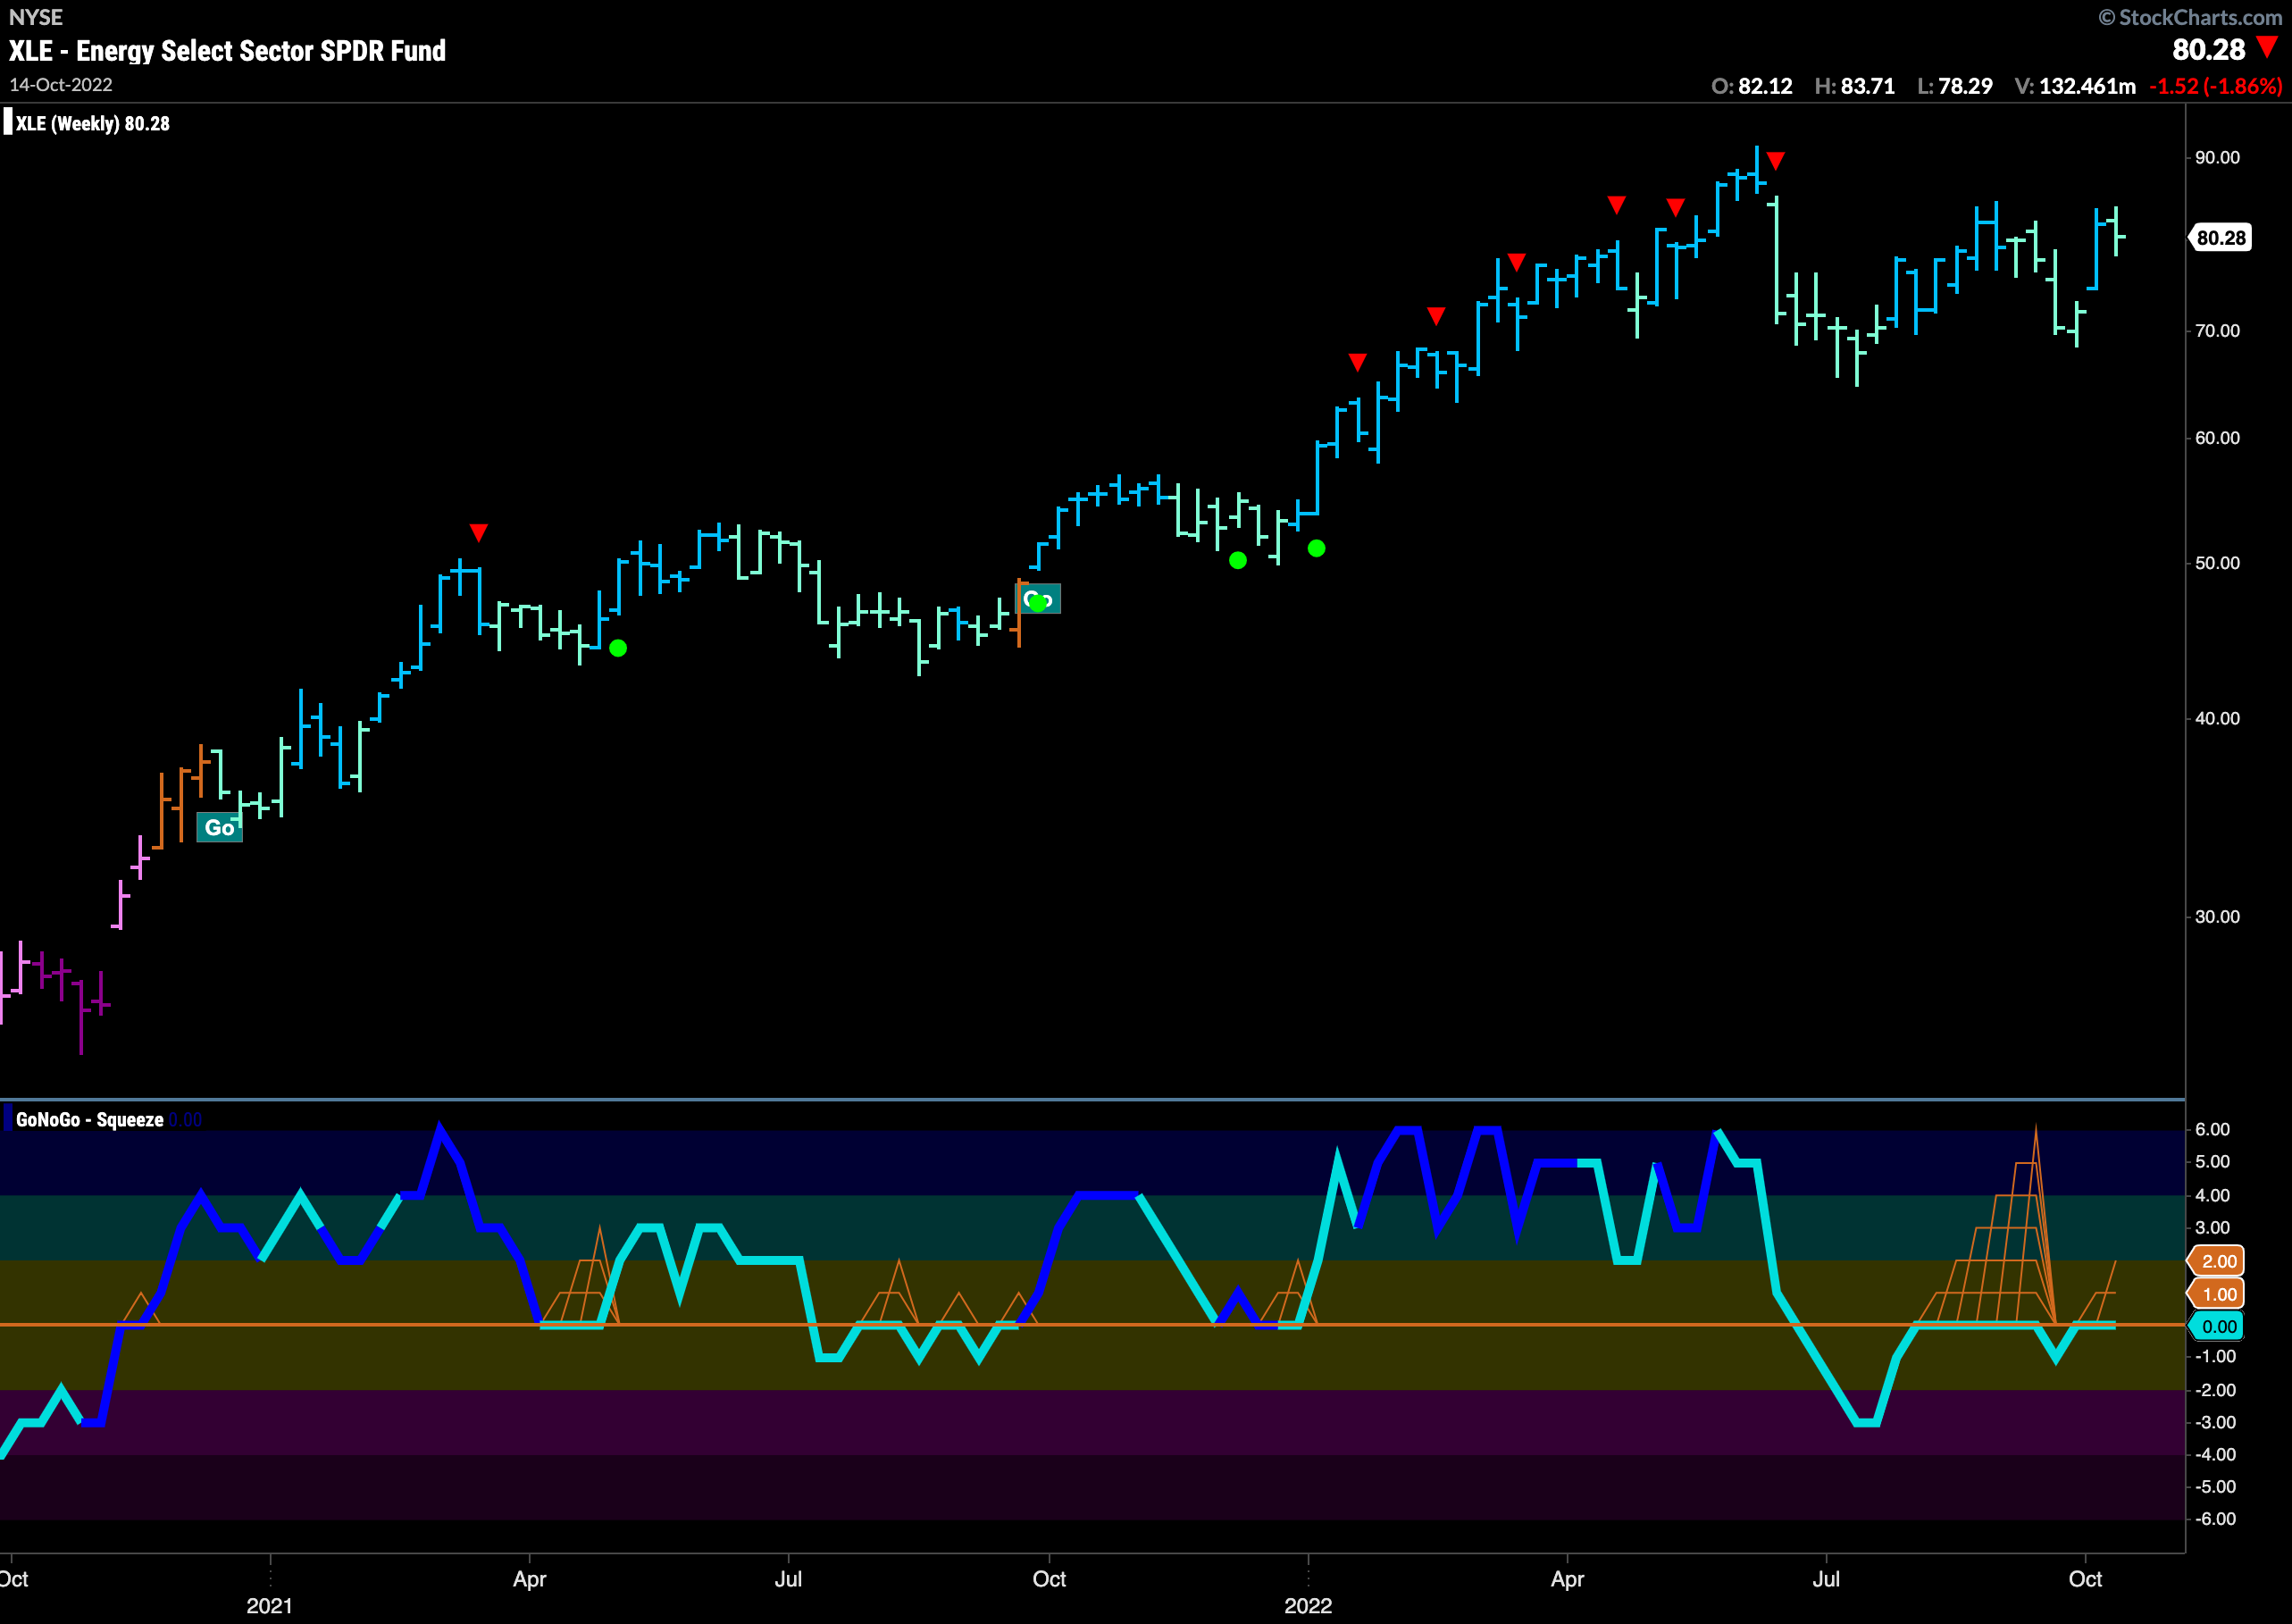Viewport: 2292px width, 1624px height.
Task: Click the change value -1.52 (-1.86%)
Action: point(2216,86)
